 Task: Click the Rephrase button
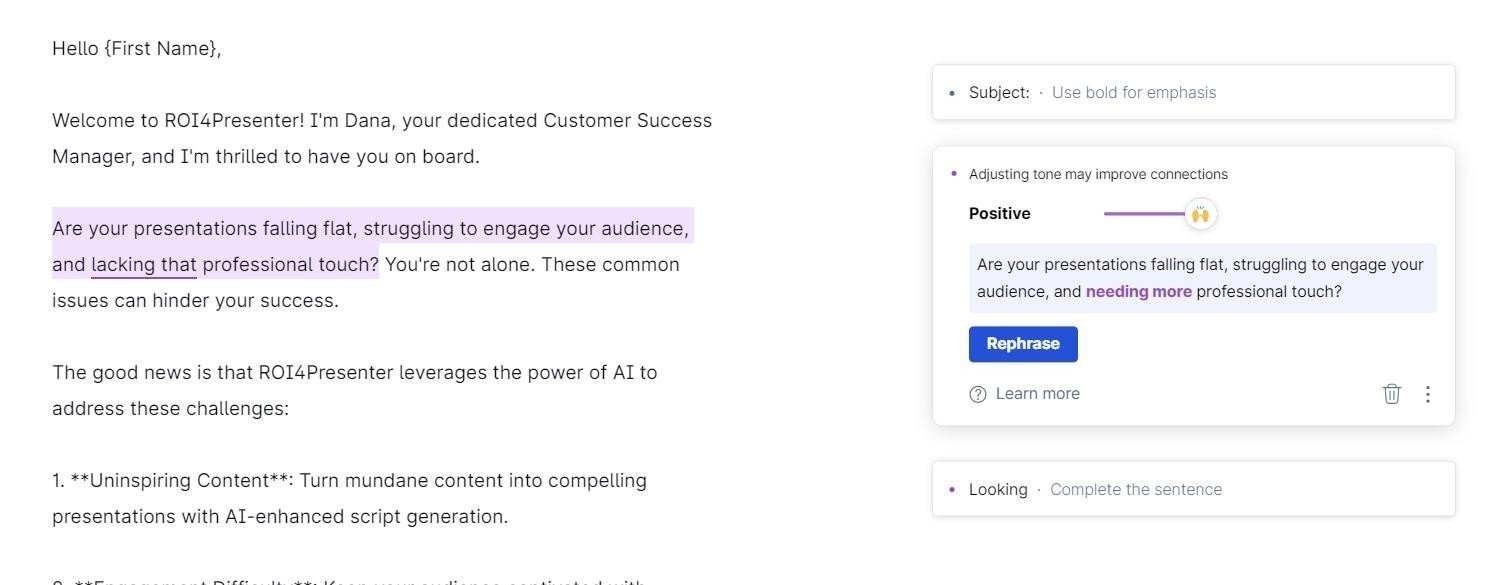click(x=1022, y=343)
